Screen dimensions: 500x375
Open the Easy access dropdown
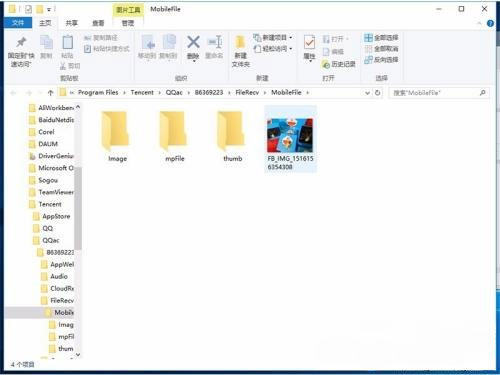coord(273,49)
